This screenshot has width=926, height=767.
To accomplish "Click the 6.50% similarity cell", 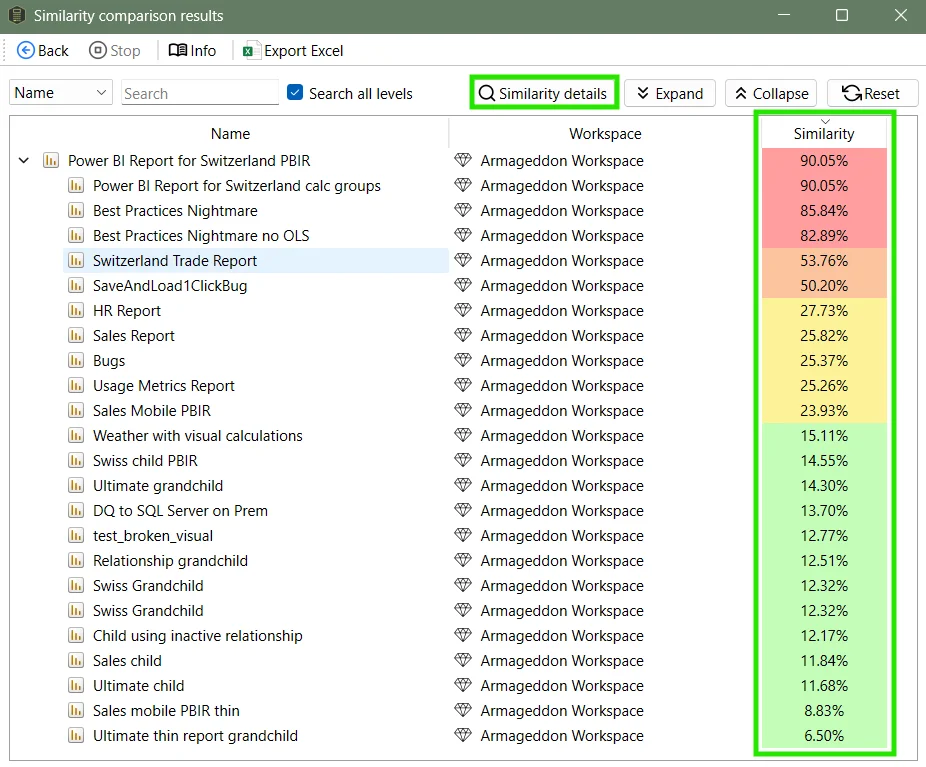I will [824, 736].
